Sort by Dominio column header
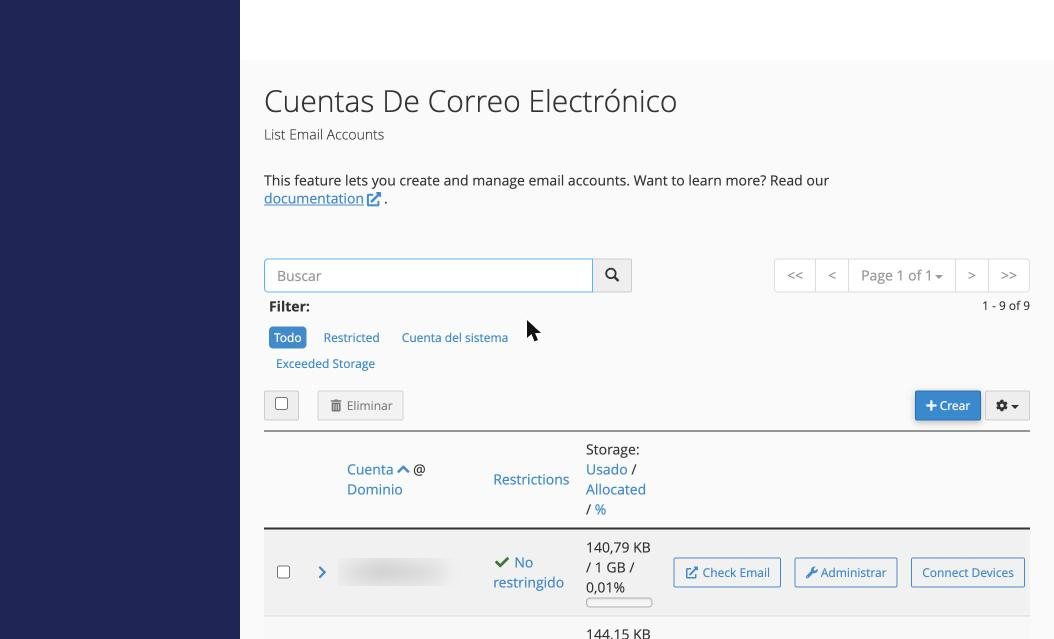 (374, 490)
